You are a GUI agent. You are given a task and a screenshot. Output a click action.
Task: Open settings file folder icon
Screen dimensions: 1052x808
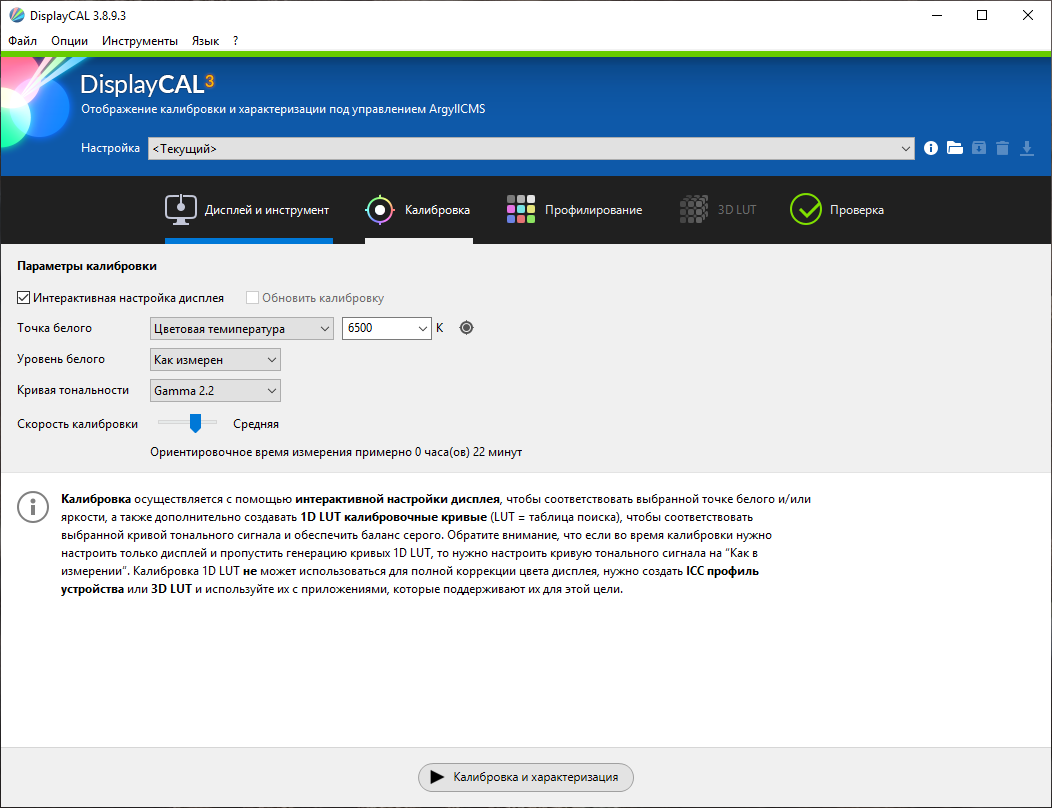point(955,148)
